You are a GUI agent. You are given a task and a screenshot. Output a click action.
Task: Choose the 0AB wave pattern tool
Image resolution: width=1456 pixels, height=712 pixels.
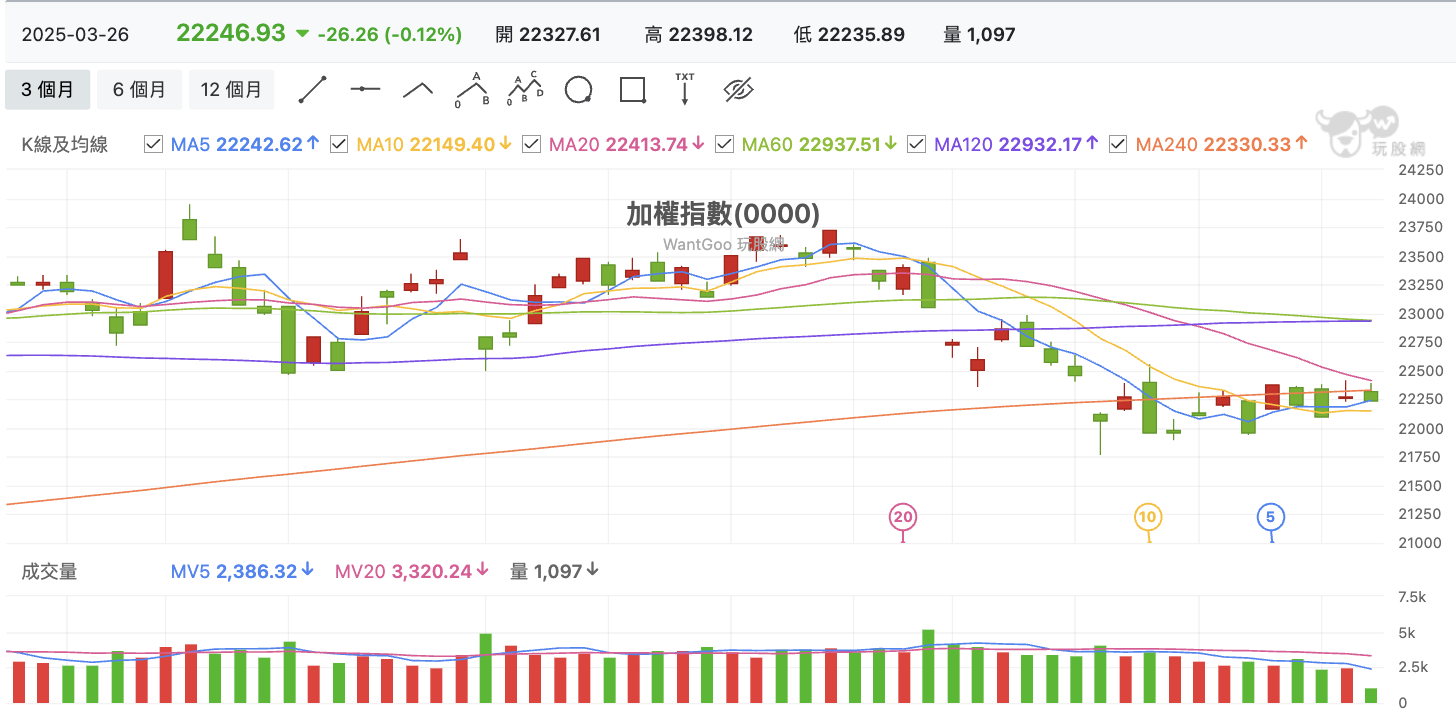(x=471, y=90)
